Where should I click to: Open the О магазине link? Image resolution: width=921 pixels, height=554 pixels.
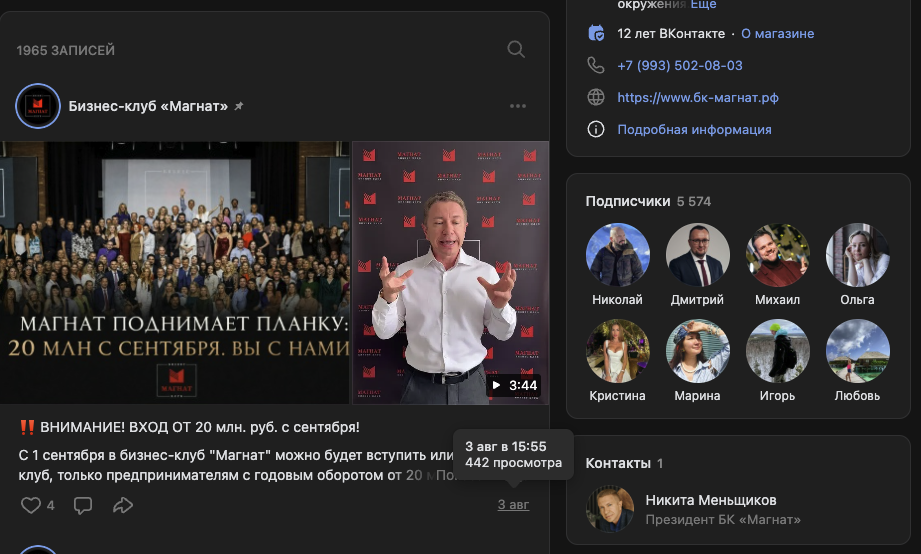pyautogui.click(x=777, y=33)
